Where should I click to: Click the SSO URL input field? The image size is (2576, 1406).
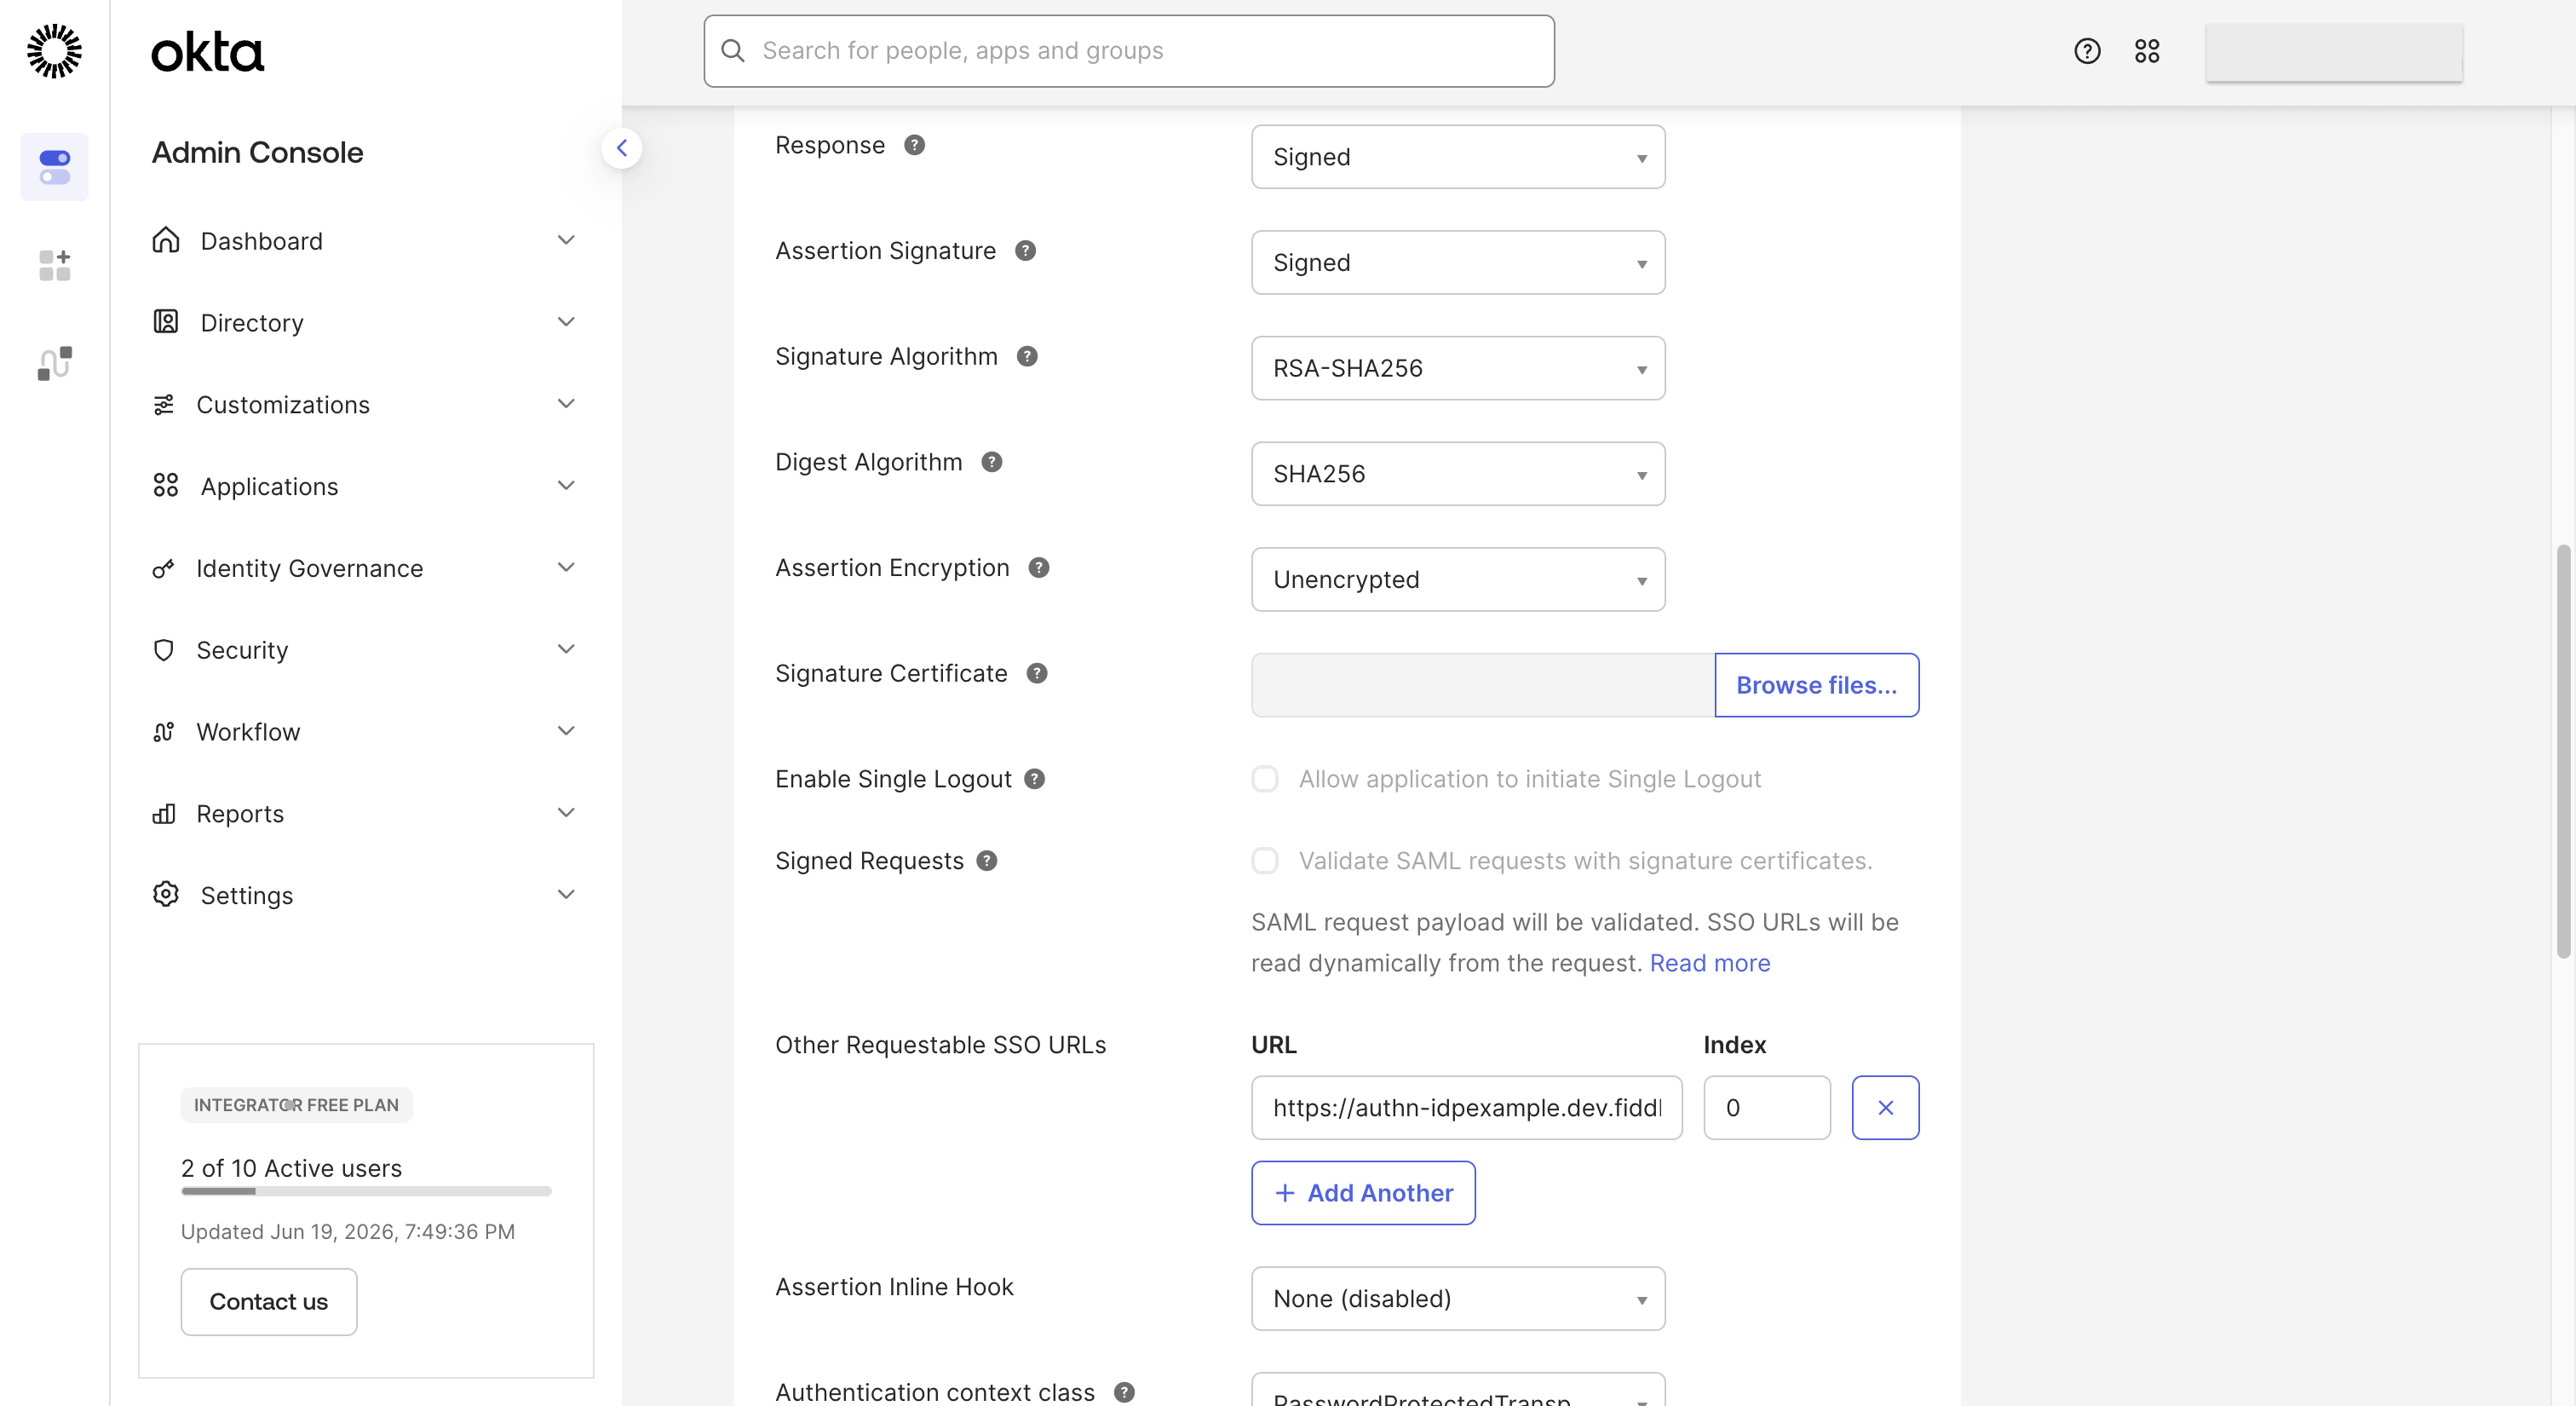coord(1466,1108)
